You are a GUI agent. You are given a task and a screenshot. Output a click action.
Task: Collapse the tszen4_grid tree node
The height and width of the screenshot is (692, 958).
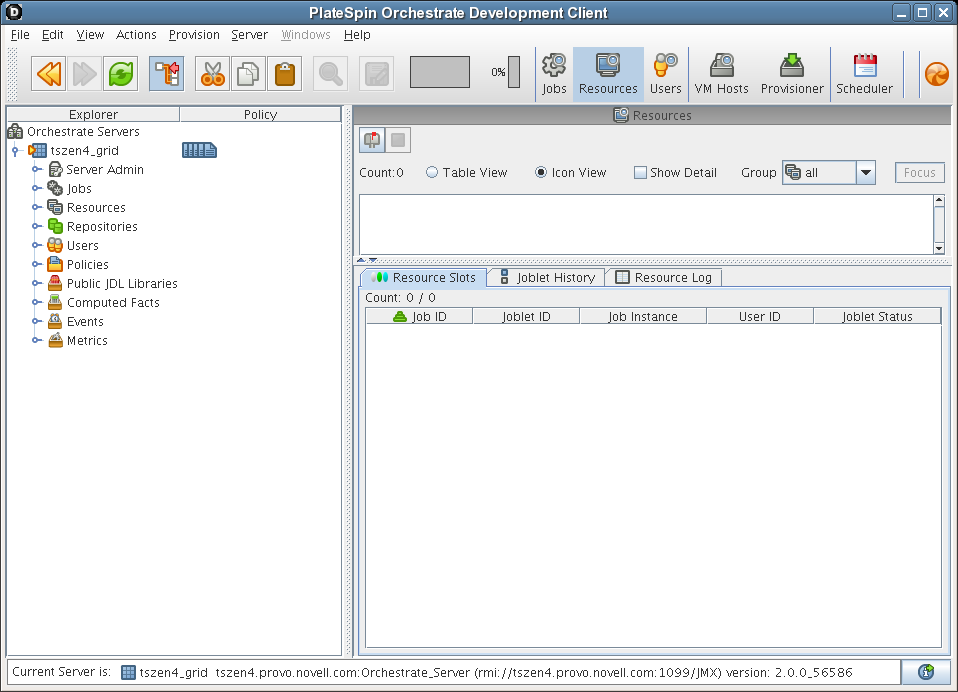(15, 150)
